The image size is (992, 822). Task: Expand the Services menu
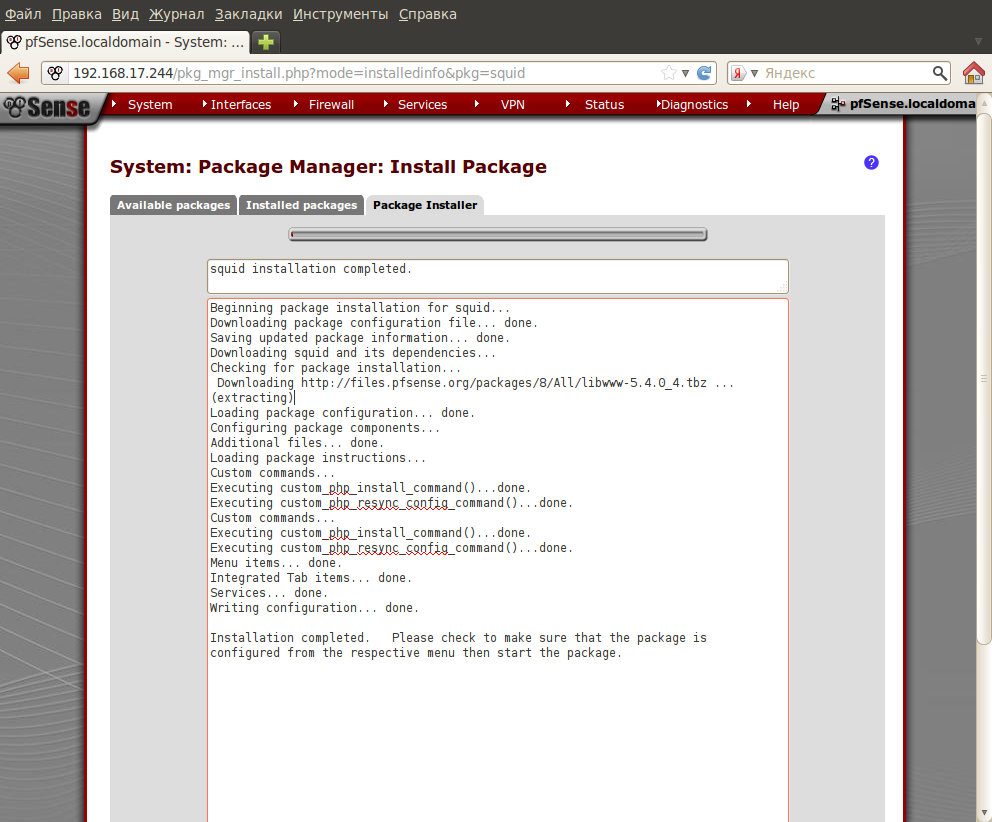422,104
